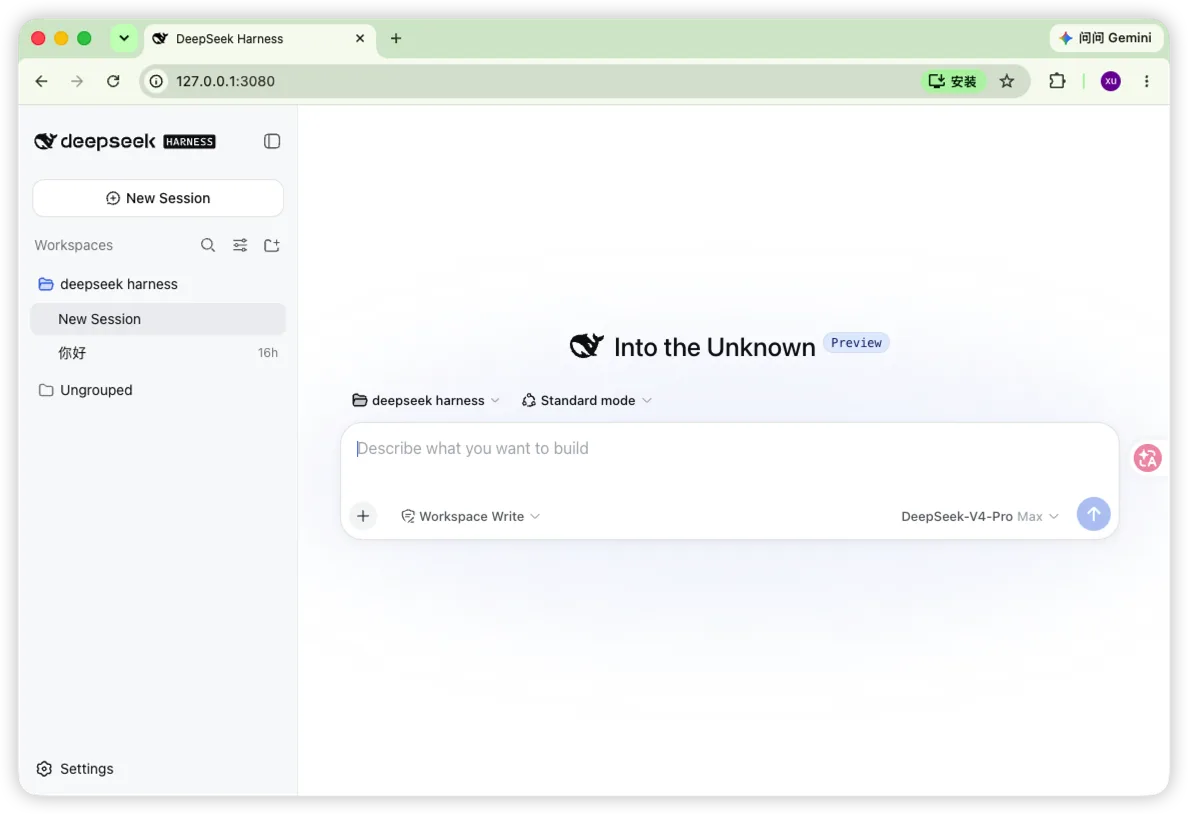The height and width of the screenshot is (814, 1188).
Task: Open the tab search dropdown arrow
Action: click(x=123, y=38)
